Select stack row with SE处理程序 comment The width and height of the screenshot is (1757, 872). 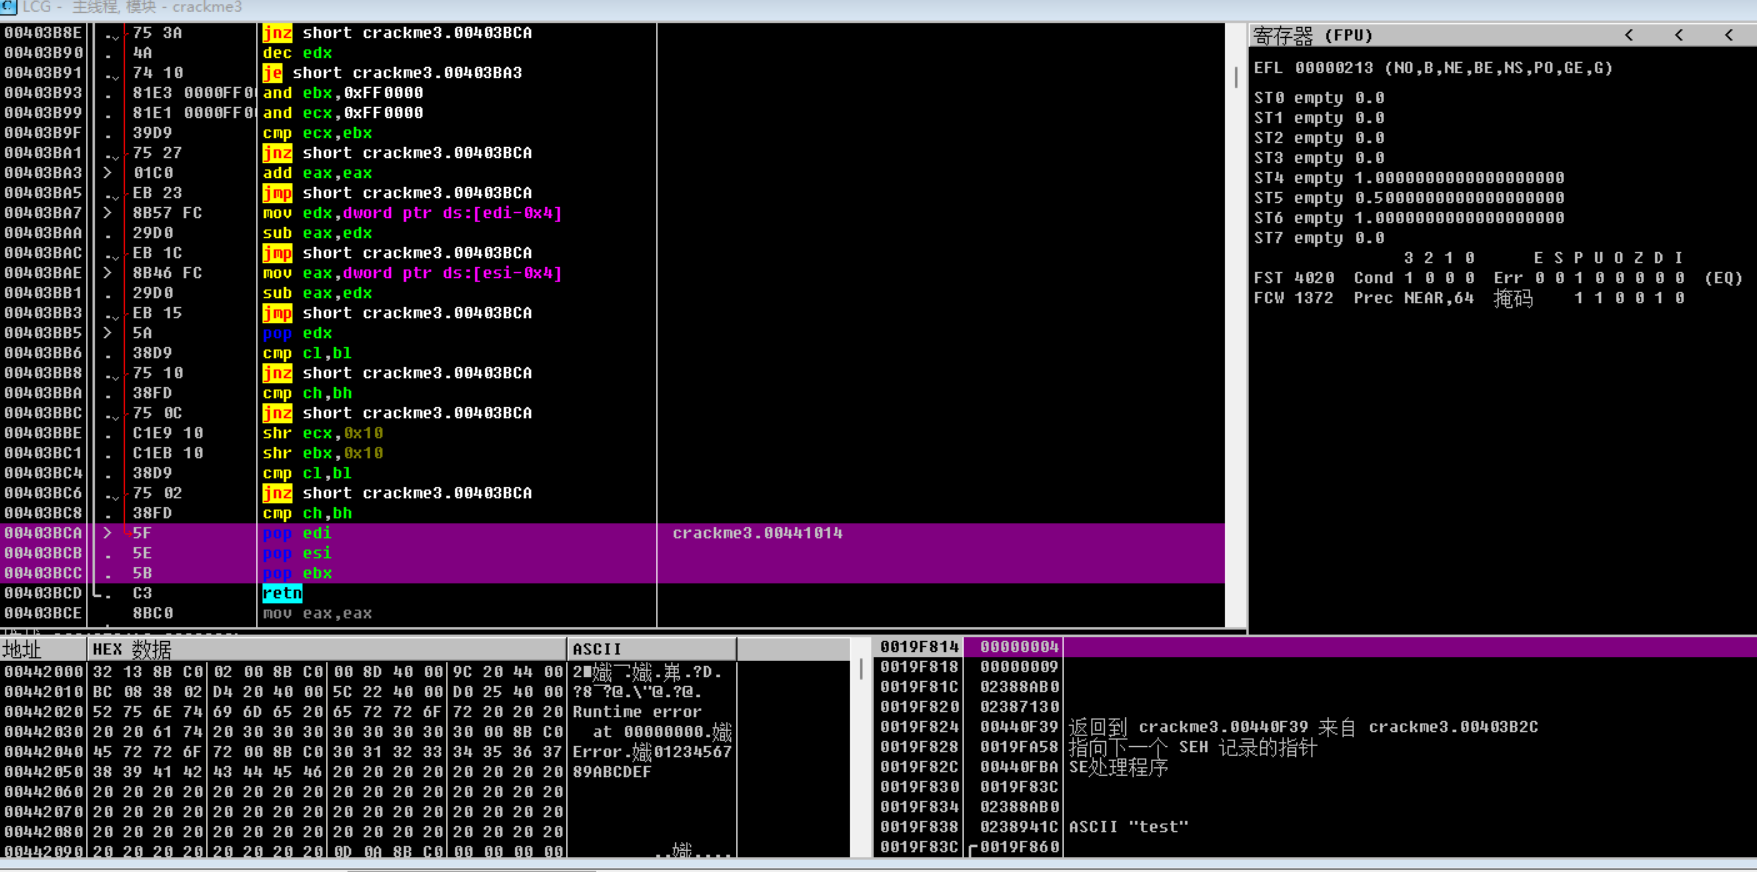click(x=1316, y=767)
